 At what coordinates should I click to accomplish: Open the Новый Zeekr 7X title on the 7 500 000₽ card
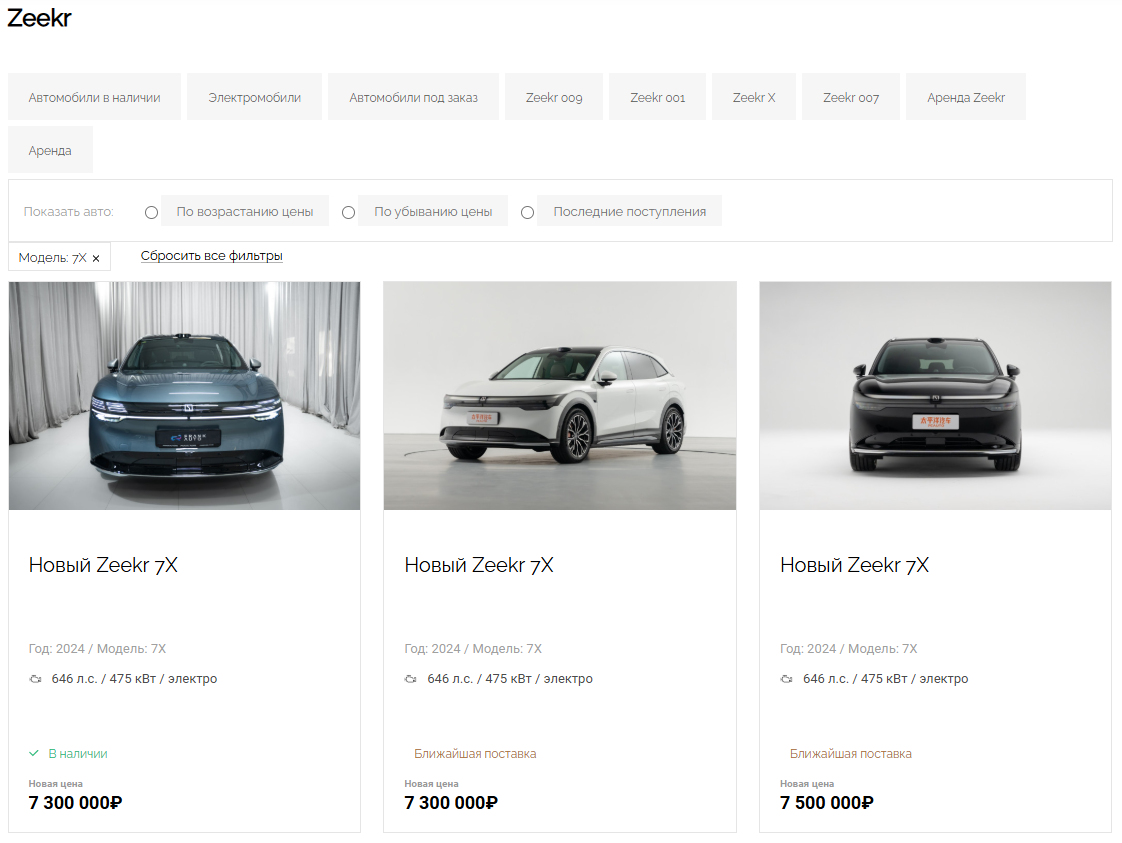tap(854, 565)
